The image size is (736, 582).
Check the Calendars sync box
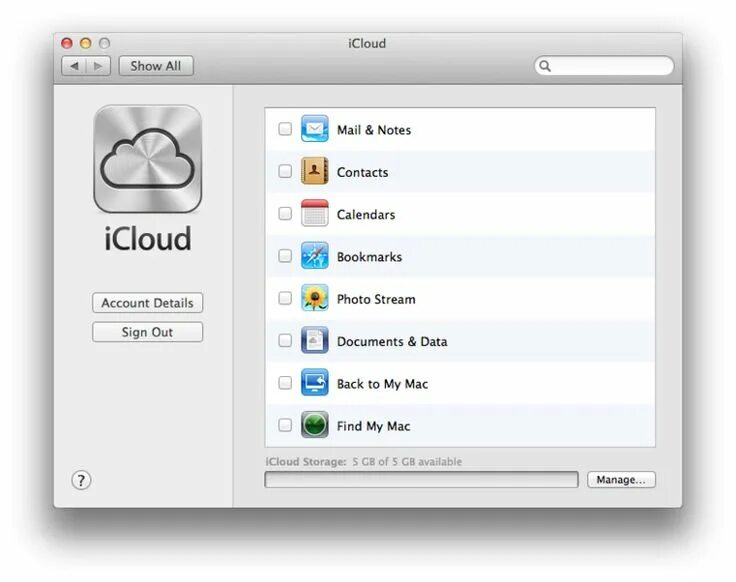[285, 214]
